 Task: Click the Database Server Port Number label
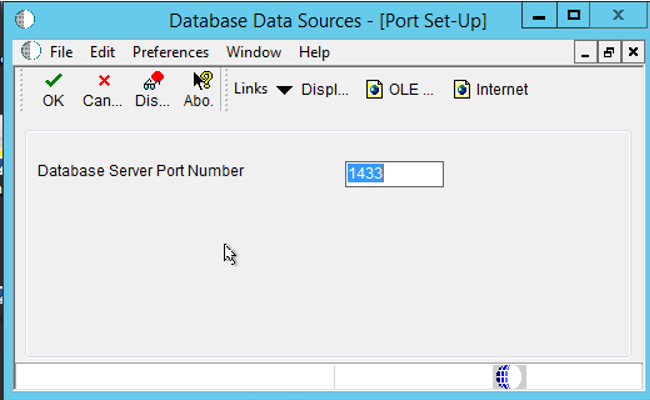tap(141, 171)
